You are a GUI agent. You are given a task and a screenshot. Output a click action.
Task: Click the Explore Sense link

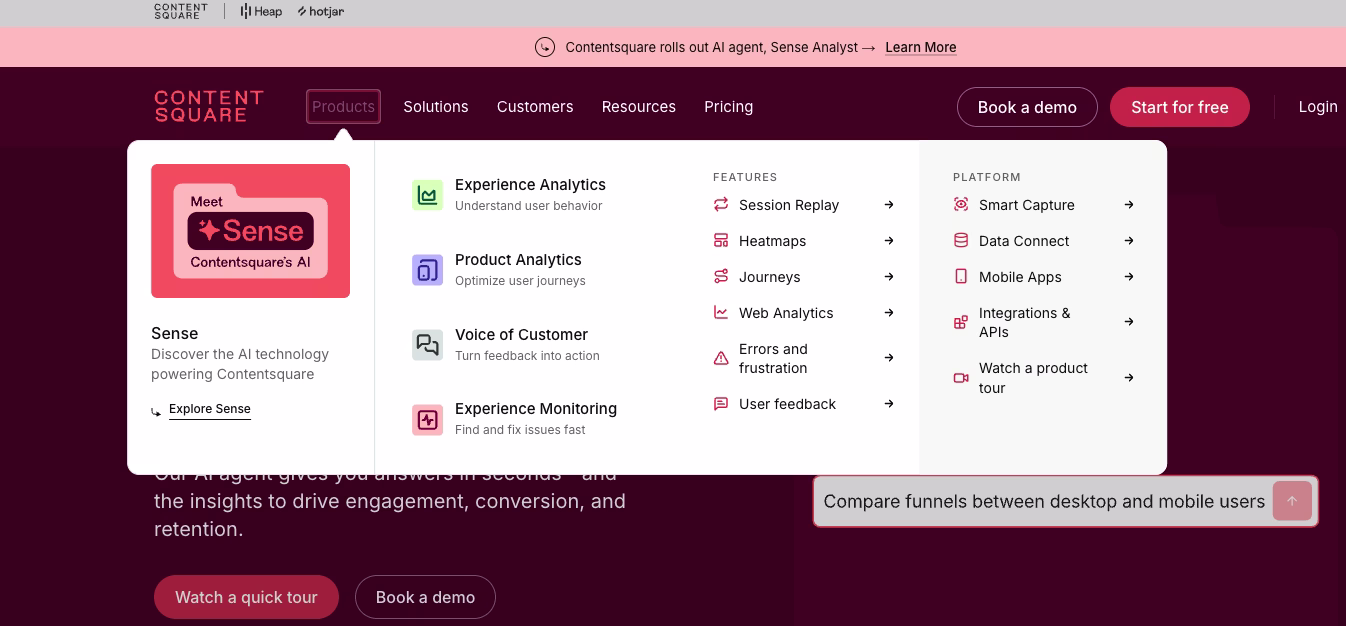(209, 409)
